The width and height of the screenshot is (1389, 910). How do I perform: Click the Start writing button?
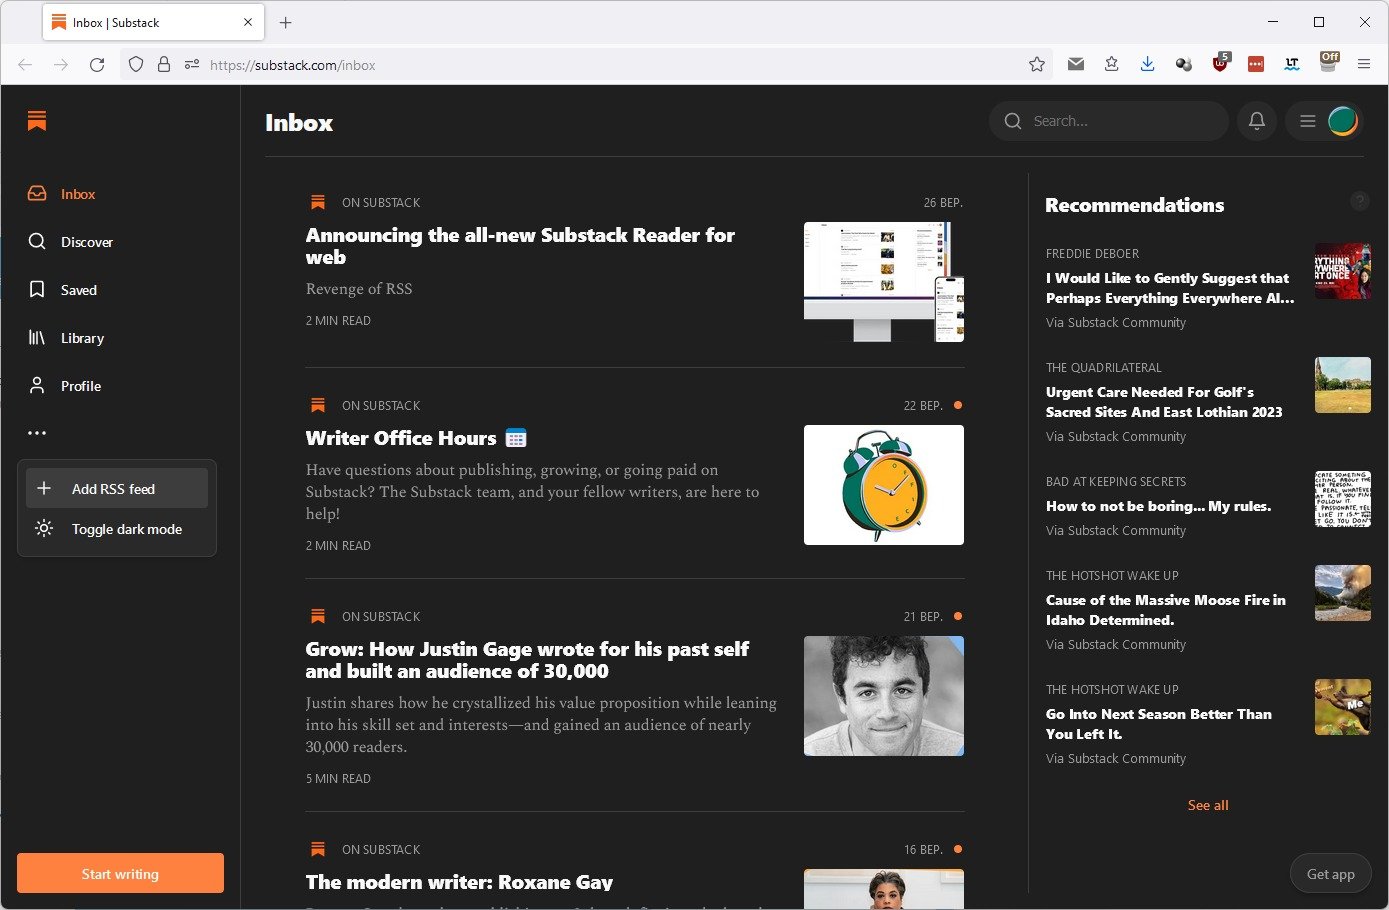click(120, 873)
